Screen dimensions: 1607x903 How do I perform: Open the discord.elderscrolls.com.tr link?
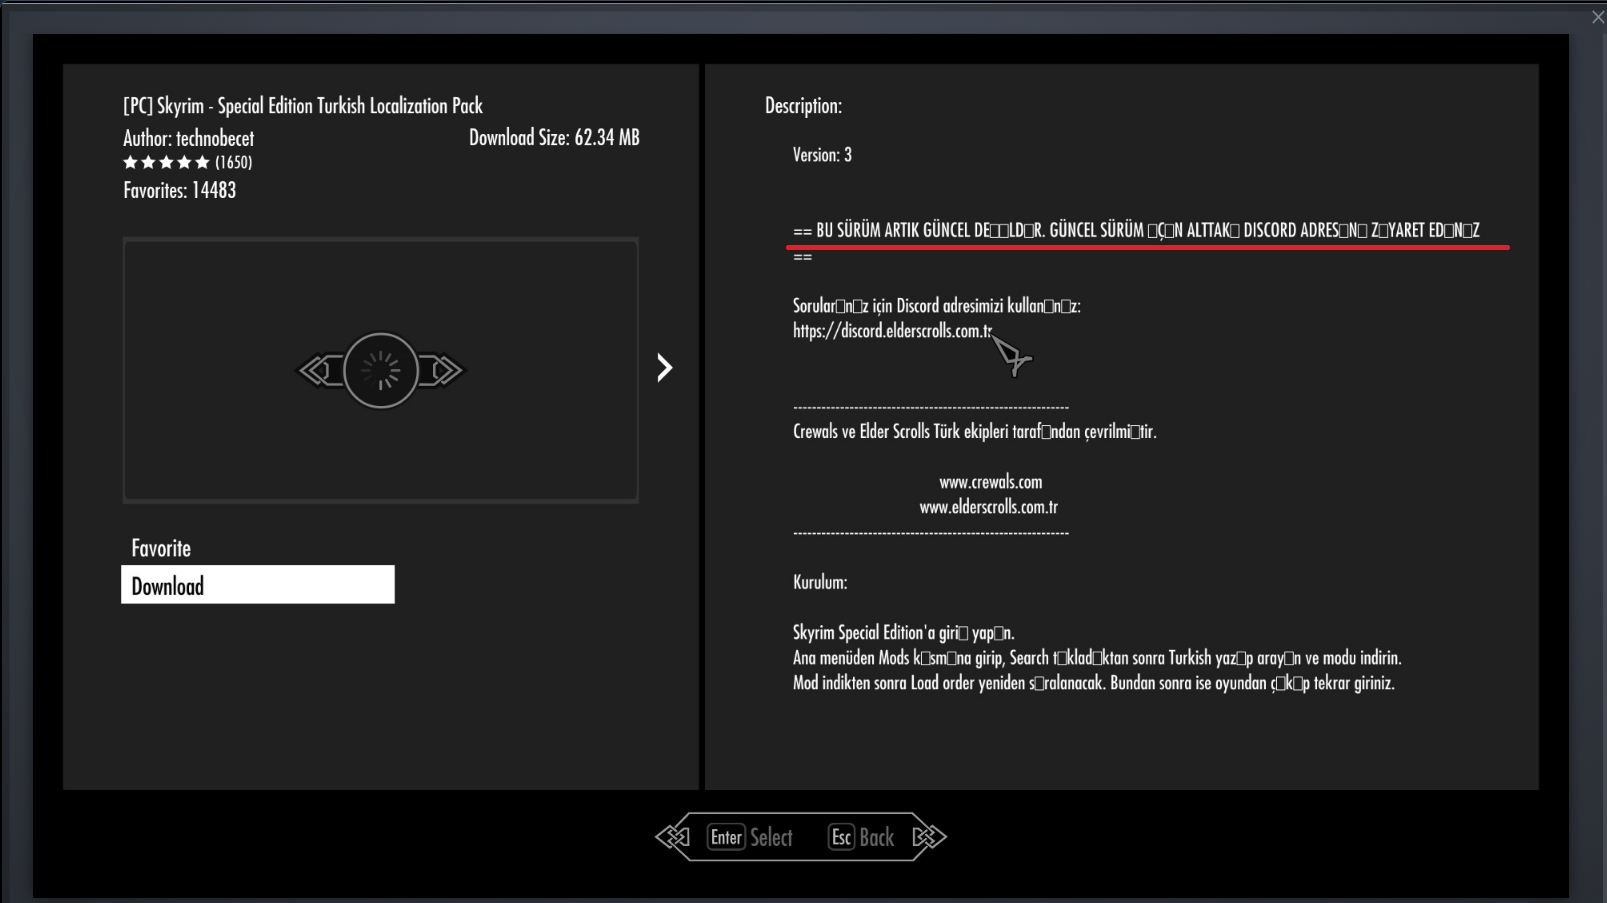(x=893, y=331)
